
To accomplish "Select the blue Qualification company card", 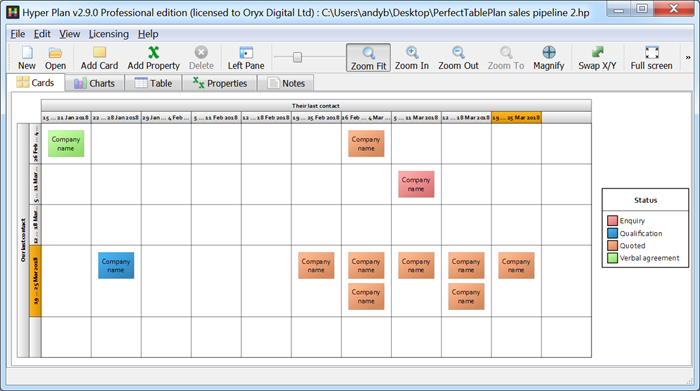I will tap(116, 266).
